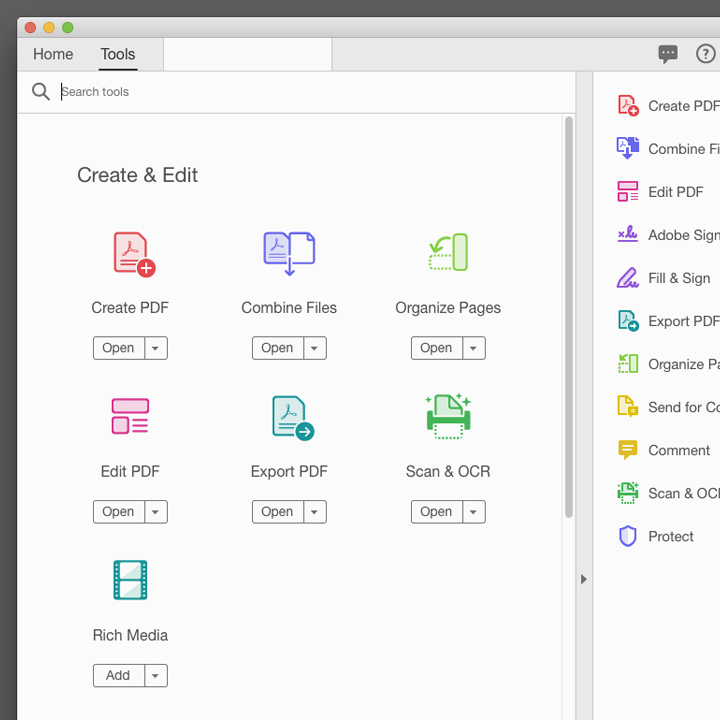Click the Organize Pages label in main panel
Viewport: 720px width, 720px height.
[448, 308]
